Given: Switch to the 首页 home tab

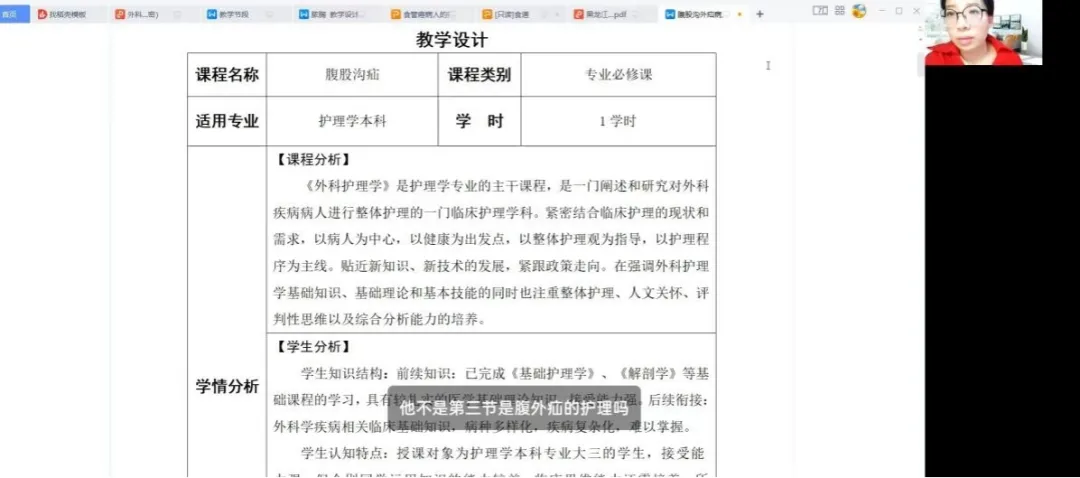Looking at the screenshot, I should coord(10,14).
